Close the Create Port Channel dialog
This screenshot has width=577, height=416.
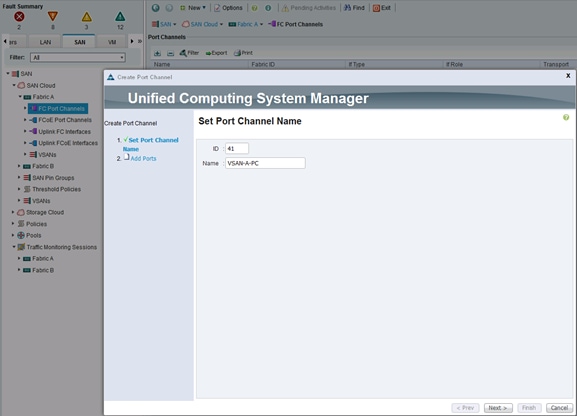click(x=568, y=75)
